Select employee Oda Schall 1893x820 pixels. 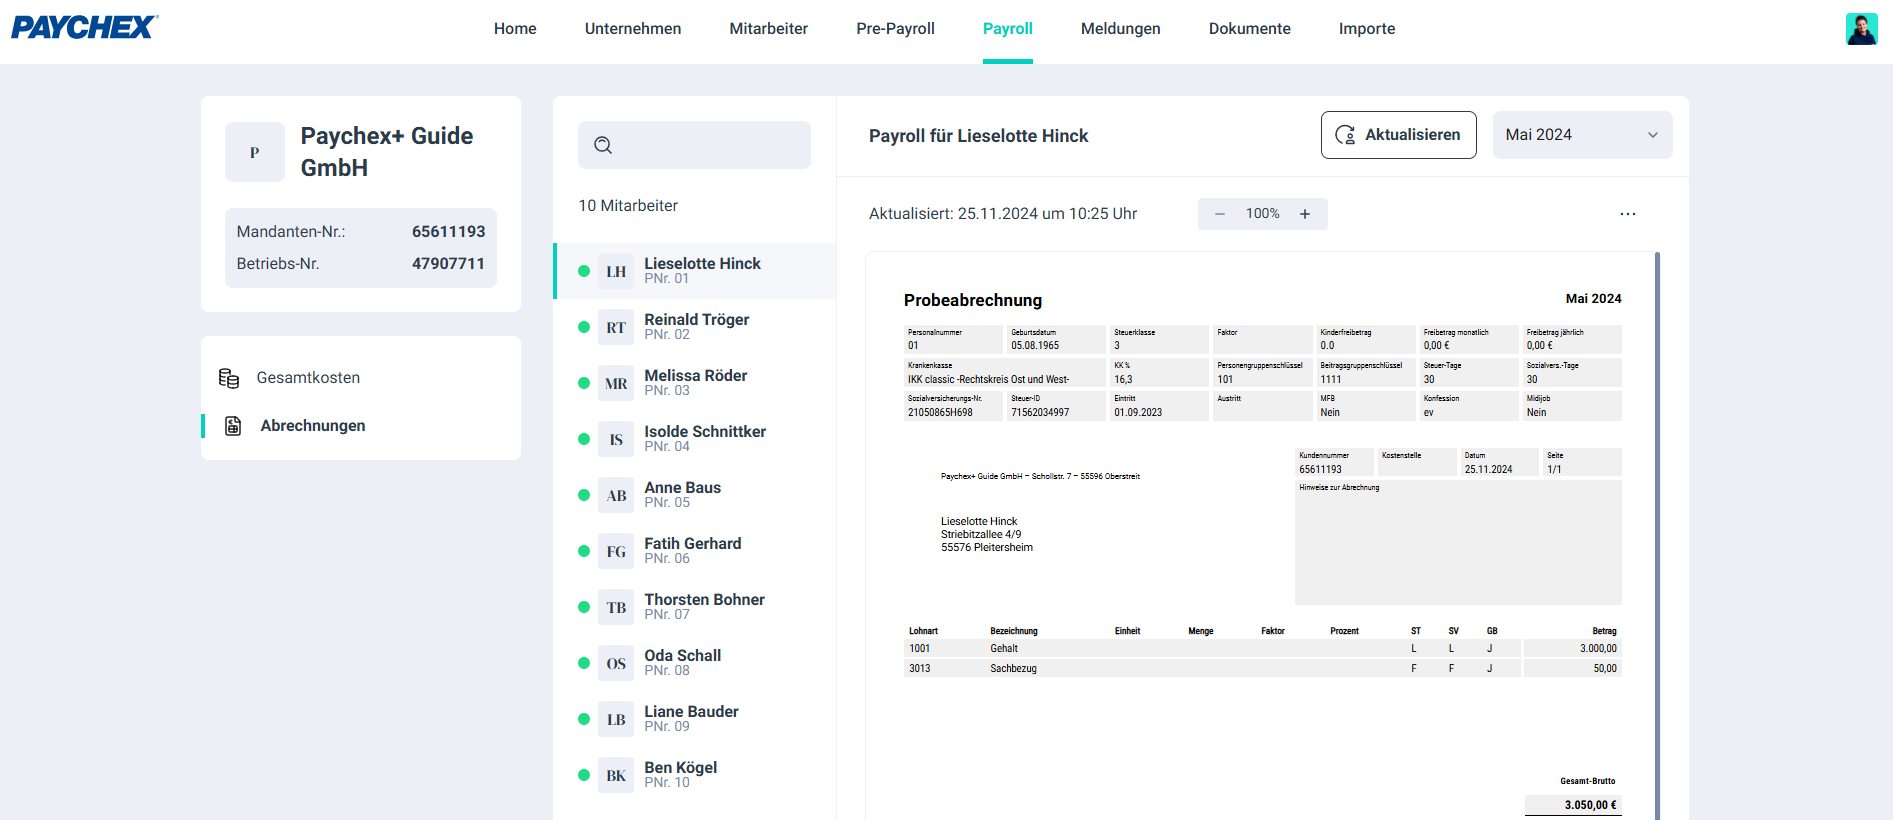695,663
